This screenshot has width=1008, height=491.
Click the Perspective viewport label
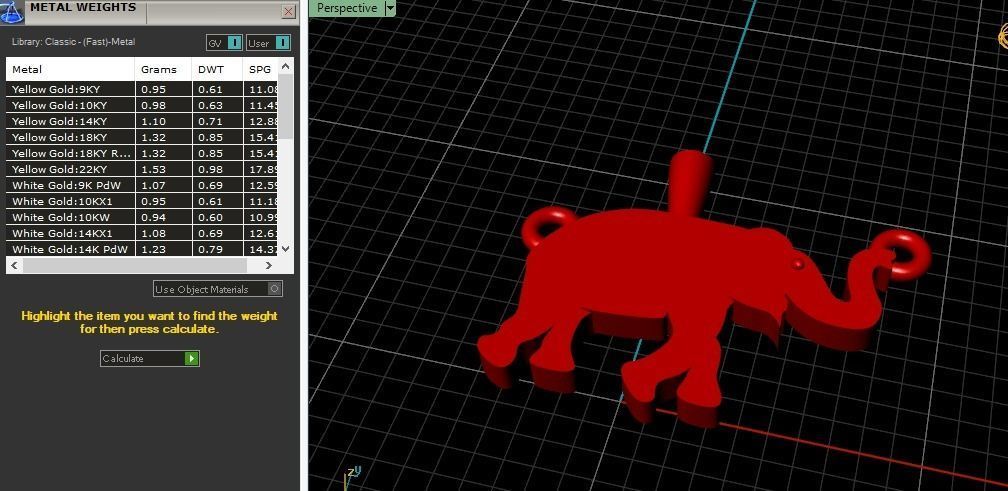[347, 8]
